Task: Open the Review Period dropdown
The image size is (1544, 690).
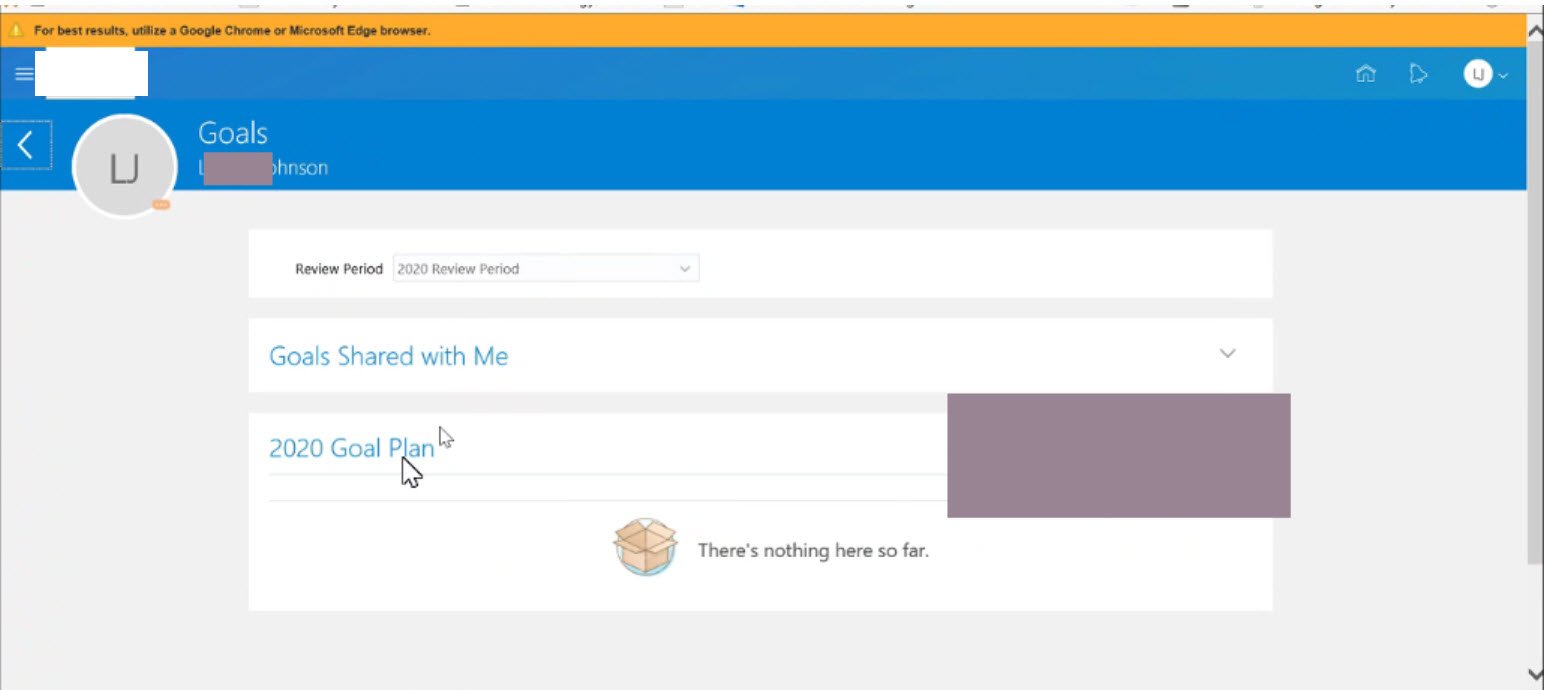Action: point(684,268)
